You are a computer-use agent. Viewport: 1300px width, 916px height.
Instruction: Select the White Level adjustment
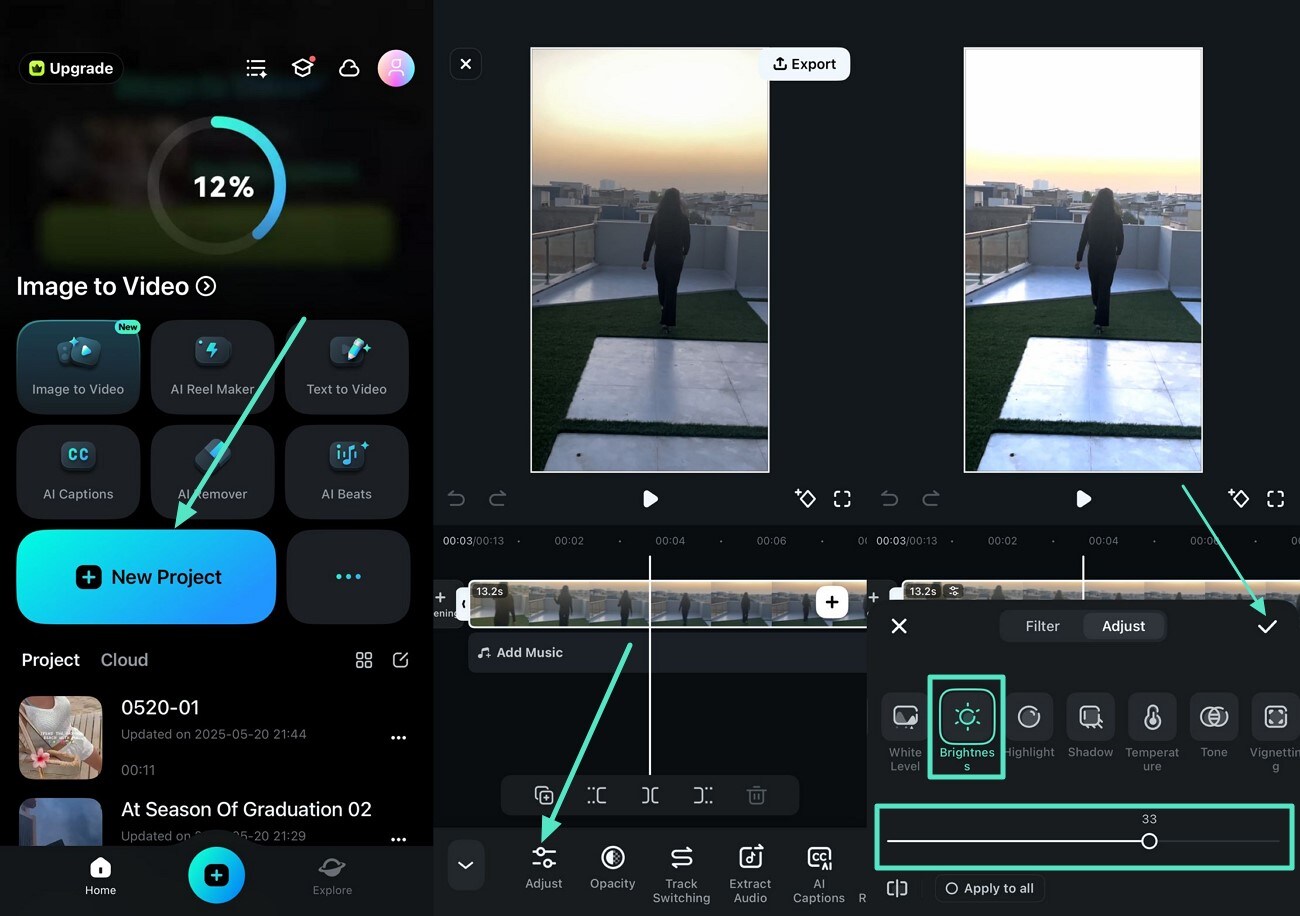905,733
